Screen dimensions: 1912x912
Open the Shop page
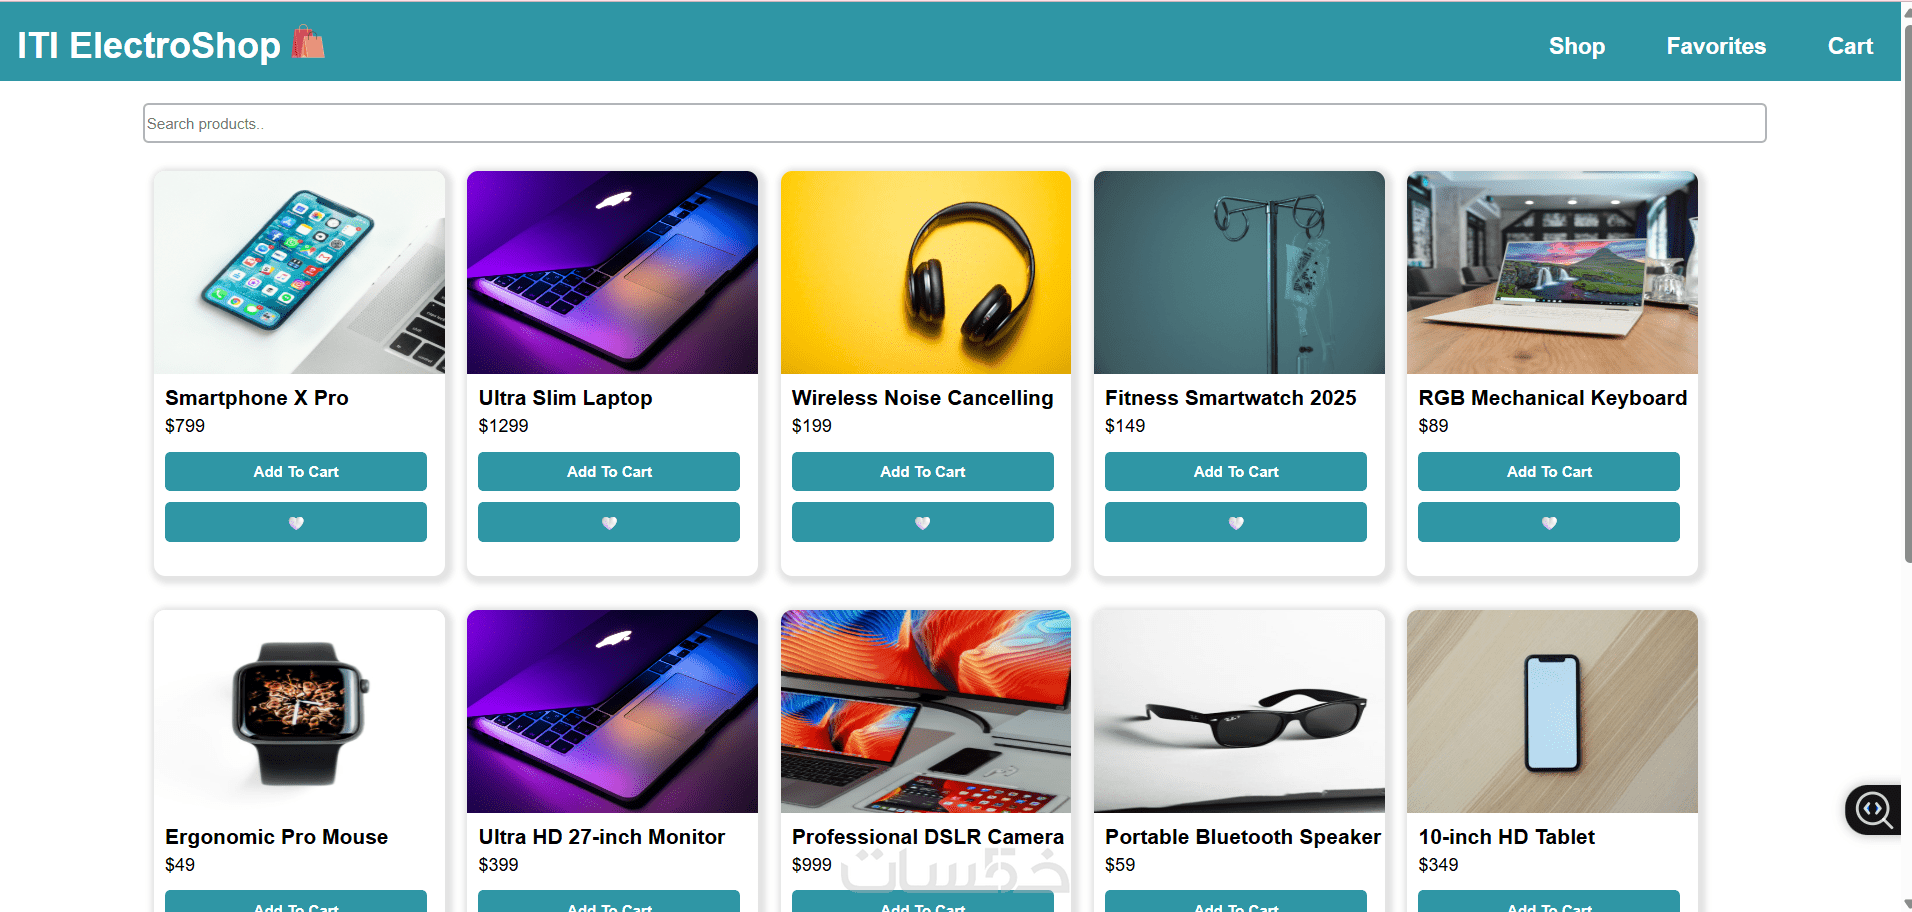click(x=1577, y=46)
